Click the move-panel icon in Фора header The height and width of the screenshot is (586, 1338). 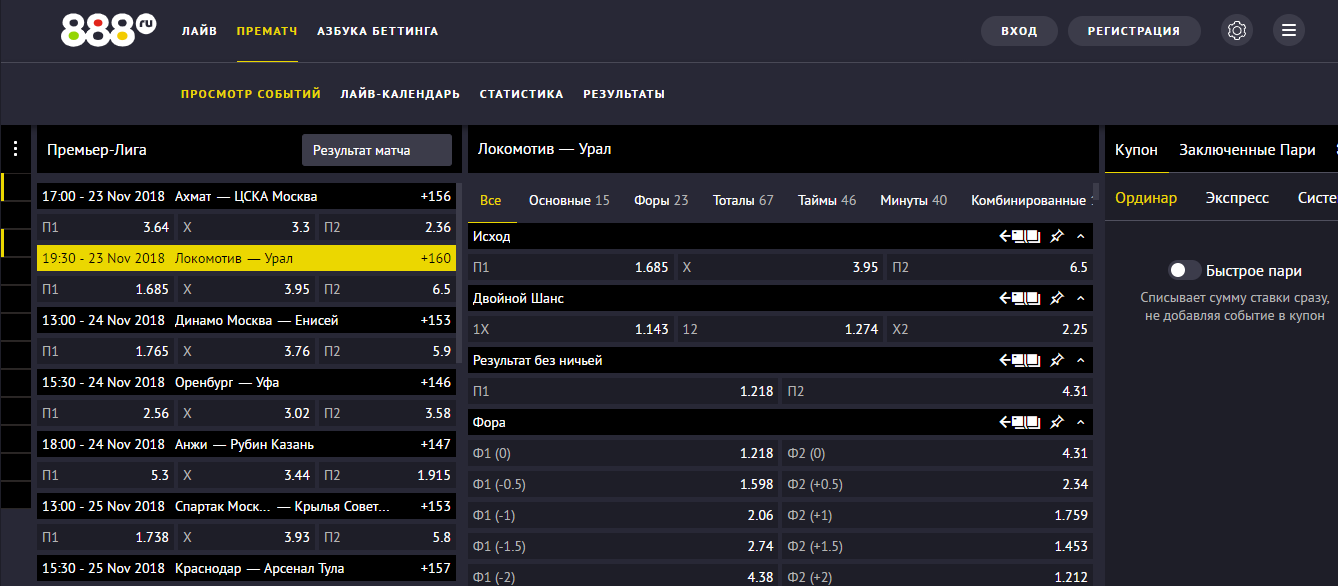coord(1020,423)
